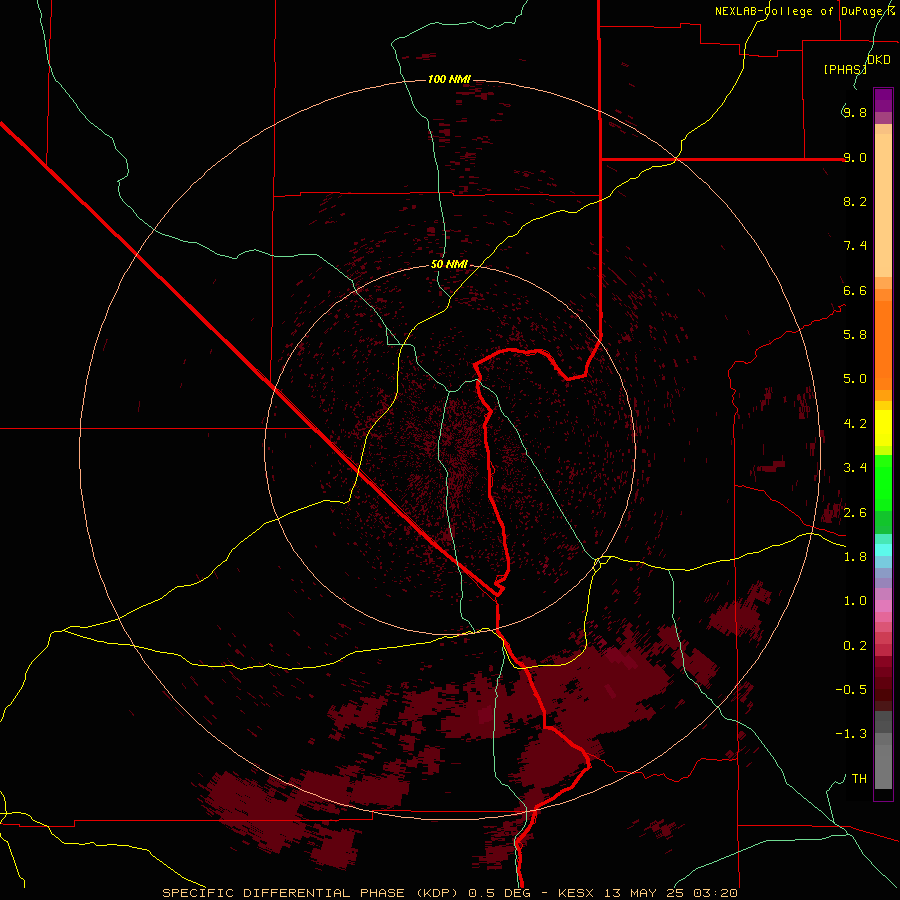Click the 5.8 value on the color scale
The width and height of the screenshot is (900, 900).
pyautogui.click(x=855, y=335)
